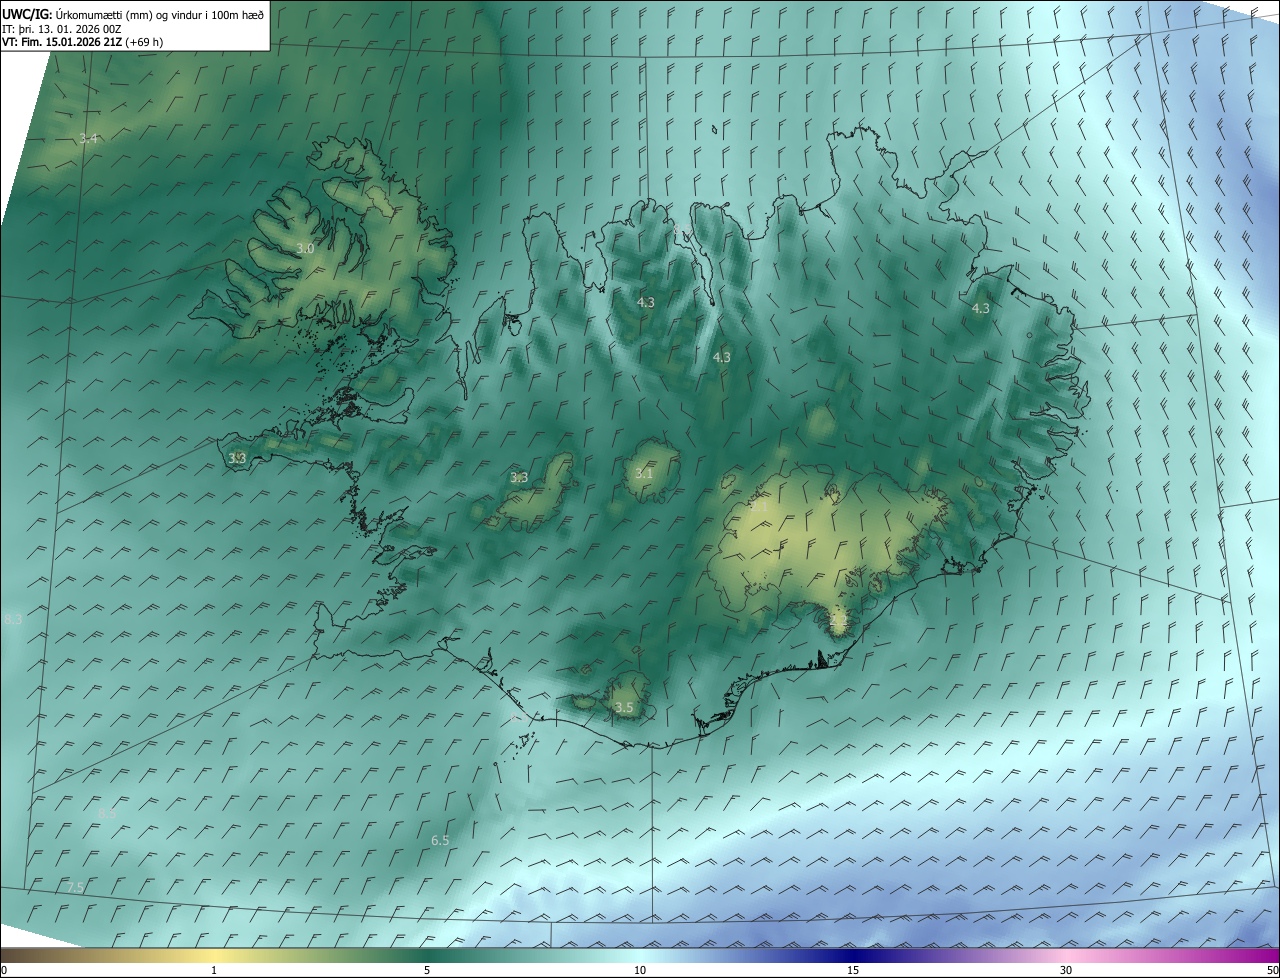Click the 3.4 value label over the sea
Image resolution: width=1280 pixels, height=978 pixels.
tap(89, 139)
